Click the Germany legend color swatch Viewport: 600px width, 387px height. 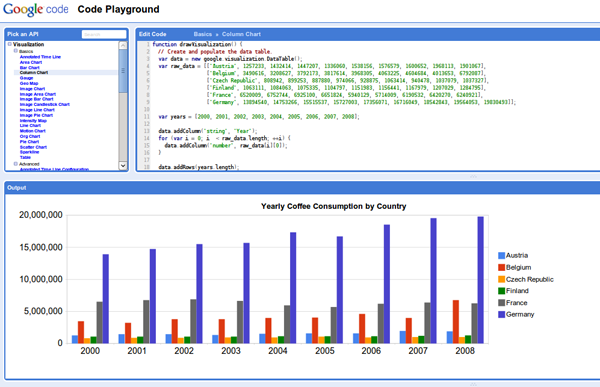coord(502,315)
